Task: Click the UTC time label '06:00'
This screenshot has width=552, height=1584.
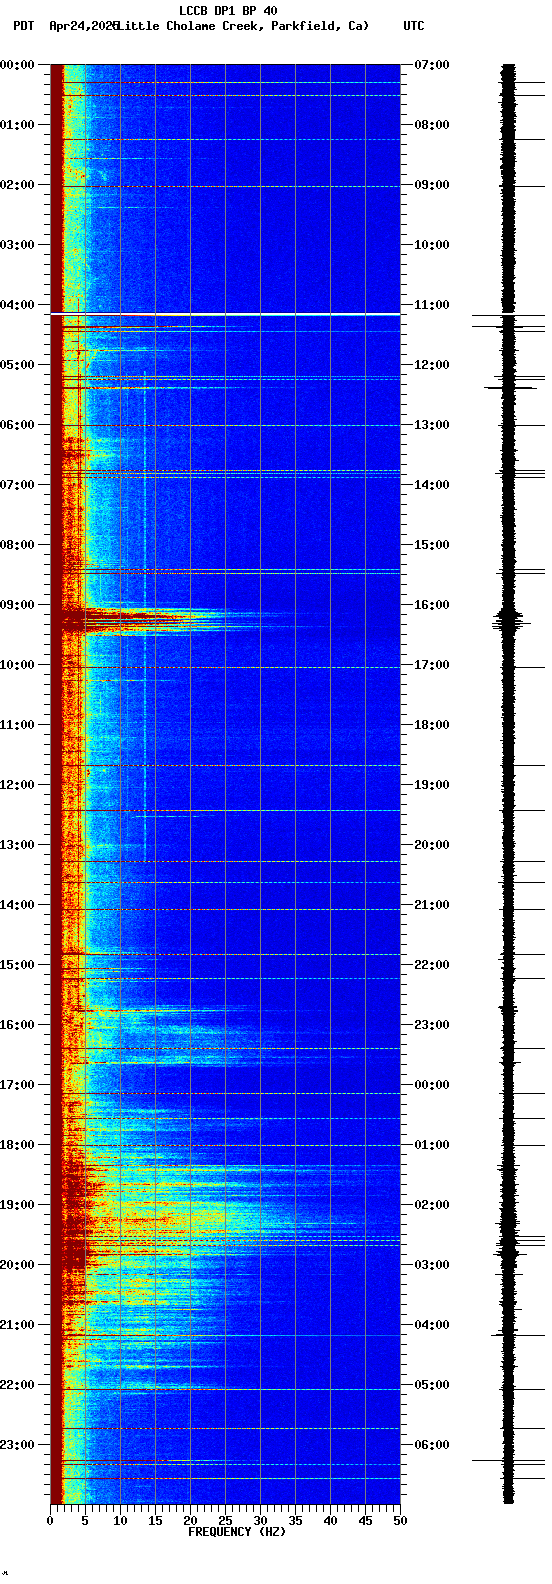Action: click(x=432, y=1445)
